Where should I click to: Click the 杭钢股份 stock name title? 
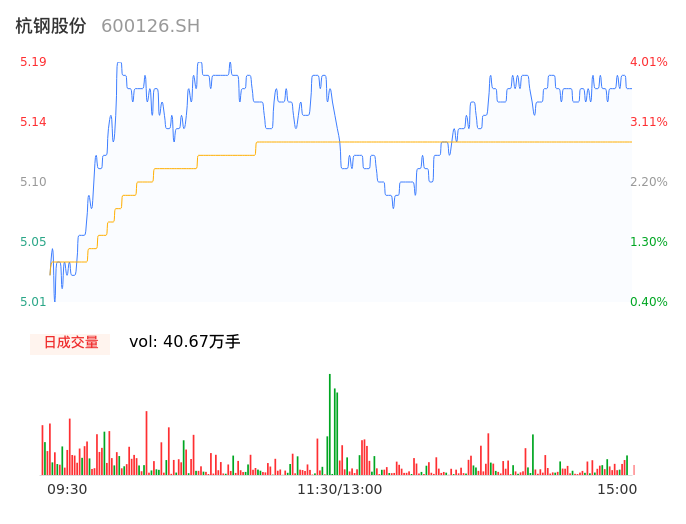click(51, 26)
